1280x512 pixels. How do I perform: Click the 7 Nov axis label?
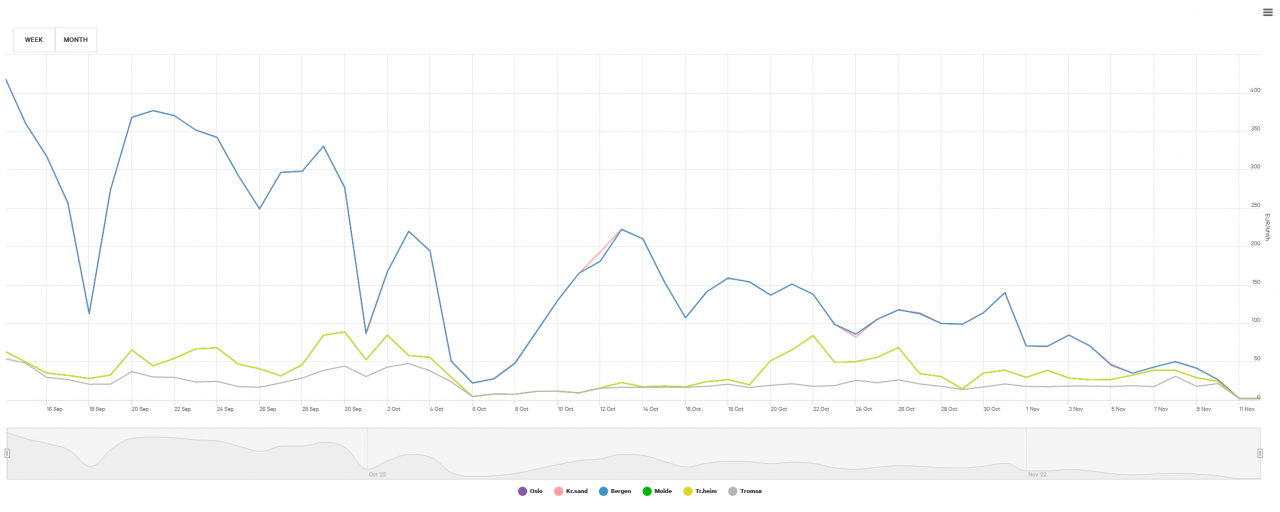[x=1161, y=409]
